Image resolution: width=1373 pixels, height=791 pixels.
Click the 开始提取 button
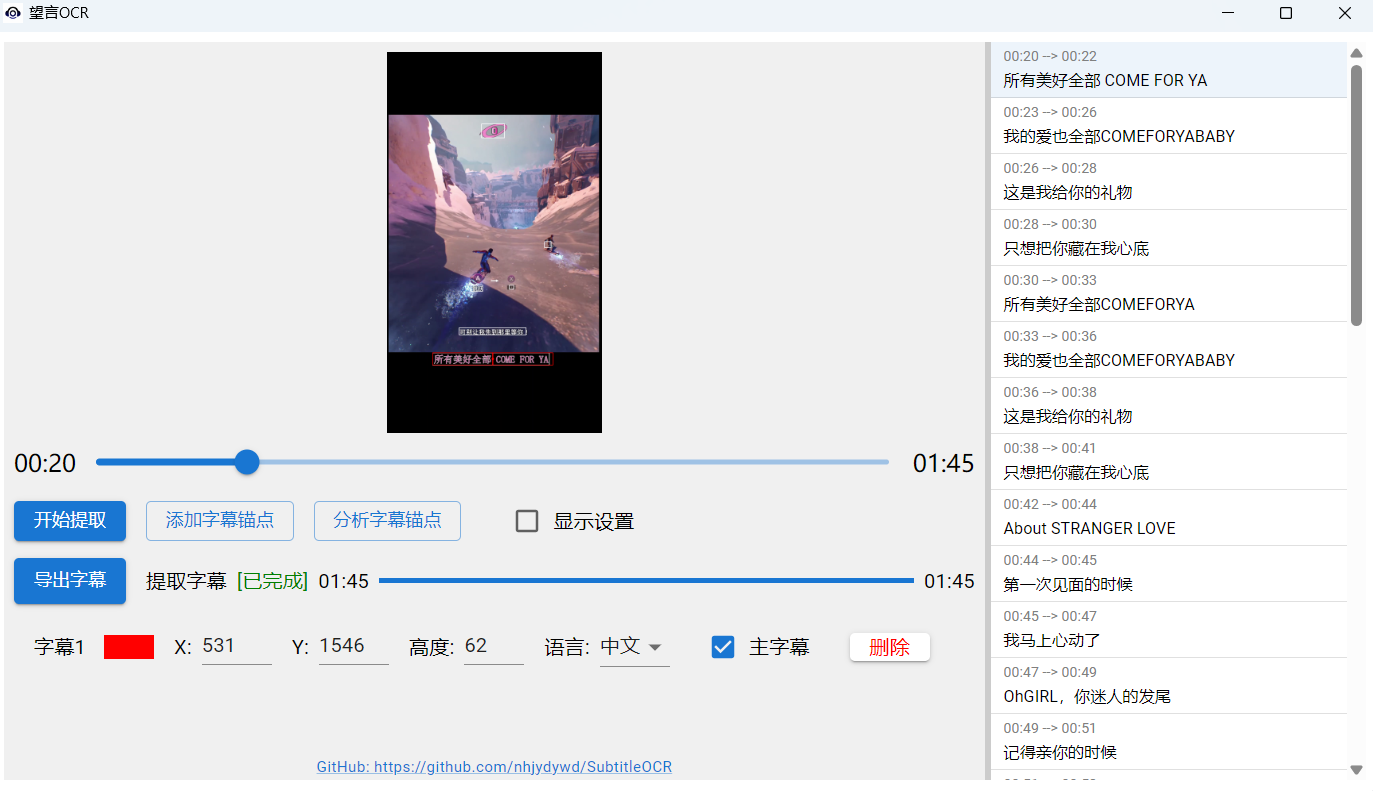70,521
